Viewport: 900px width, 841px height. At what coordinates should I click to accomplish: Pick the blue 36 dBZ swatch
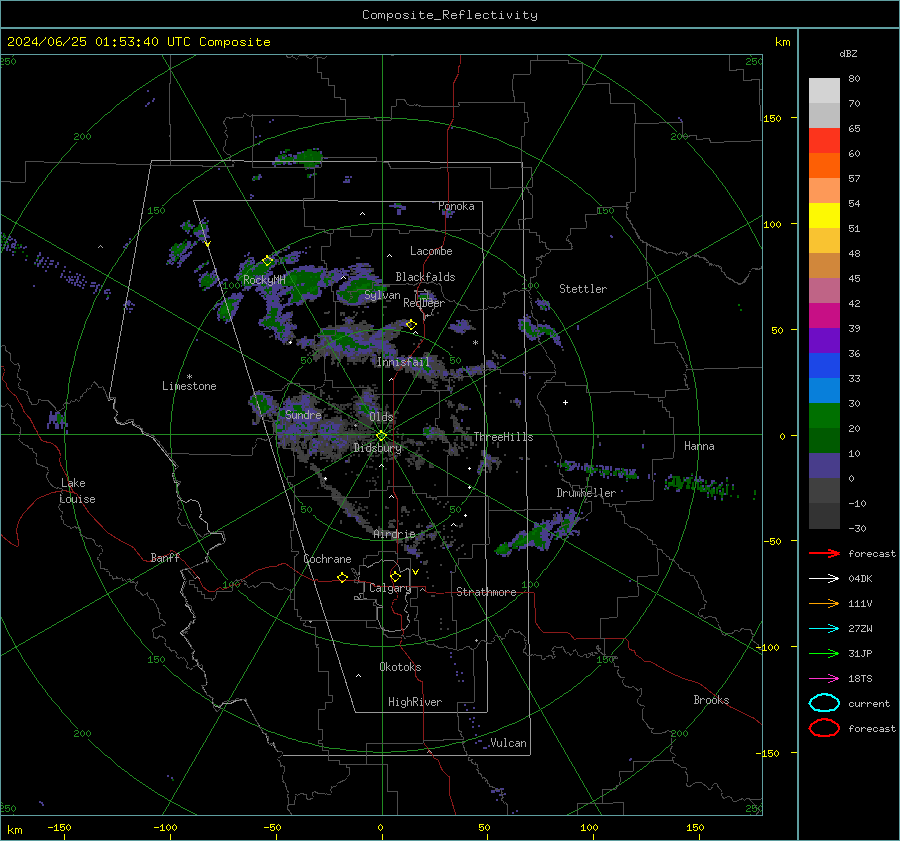824,365
